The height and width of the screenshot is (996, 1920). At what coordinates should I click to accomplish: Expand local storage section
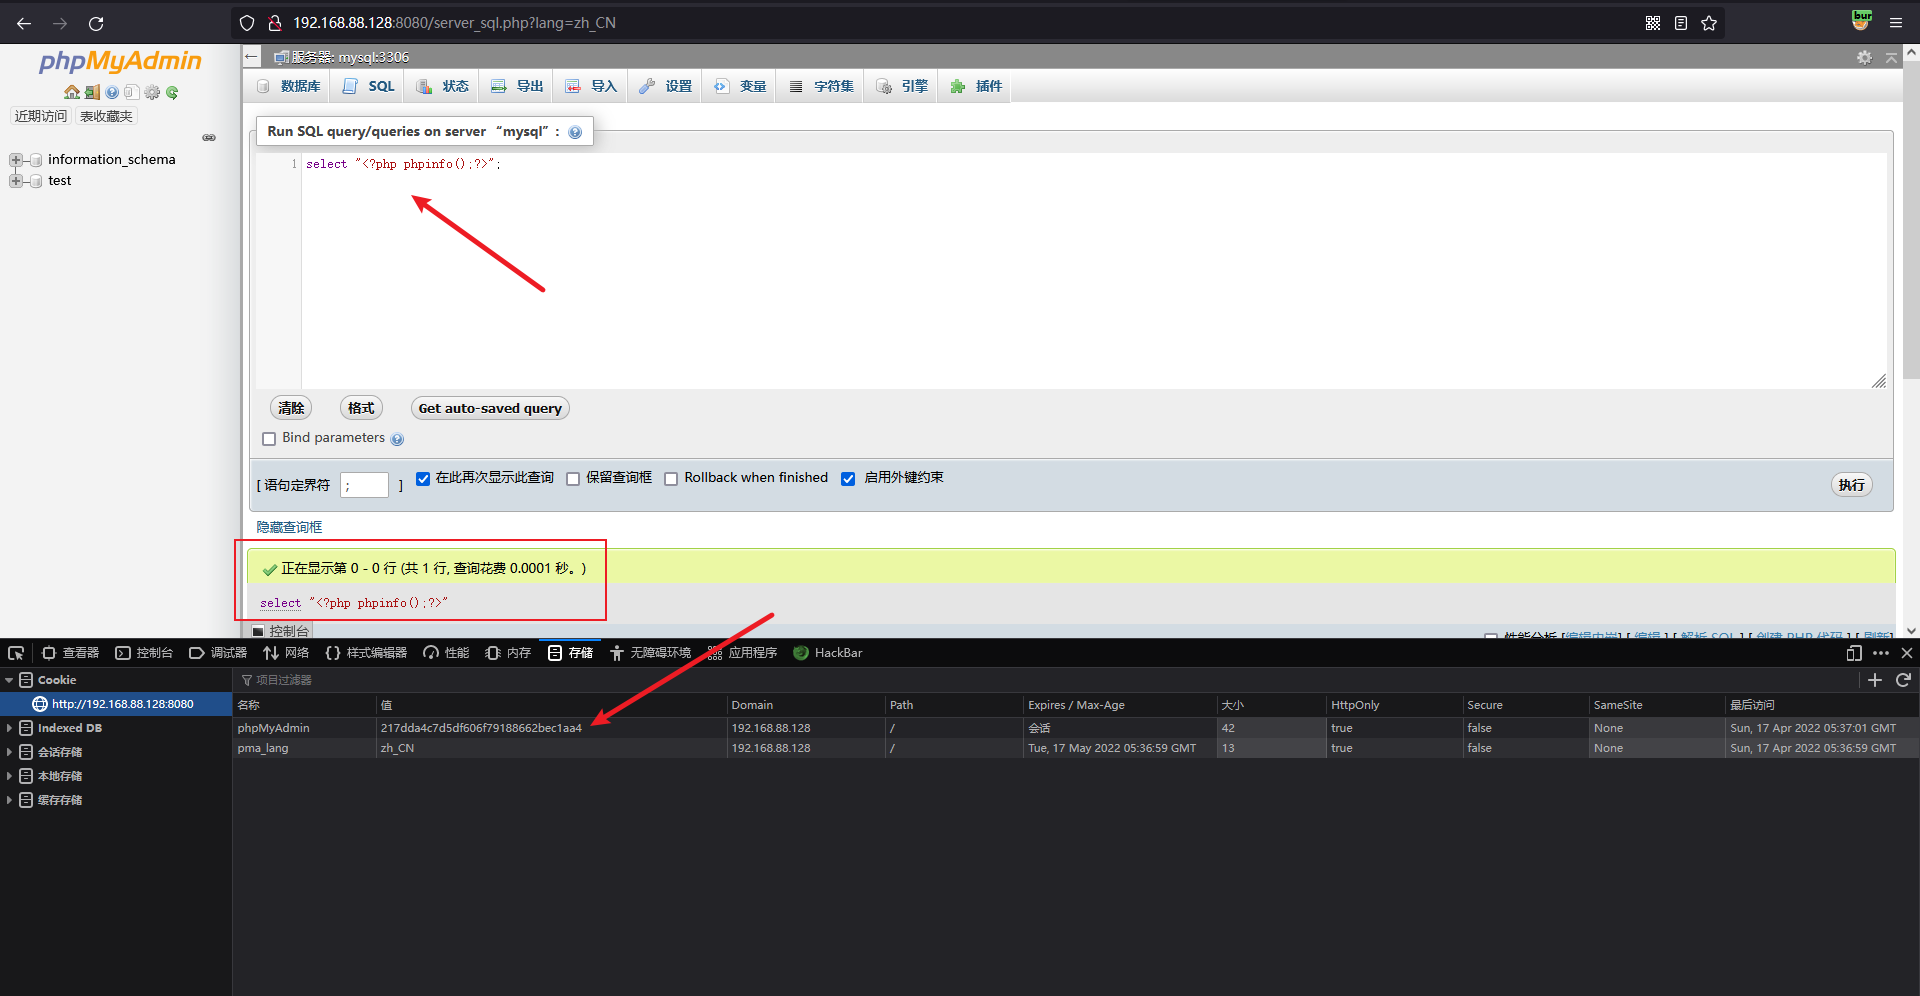pyautogui.click(x=9, y=776)
